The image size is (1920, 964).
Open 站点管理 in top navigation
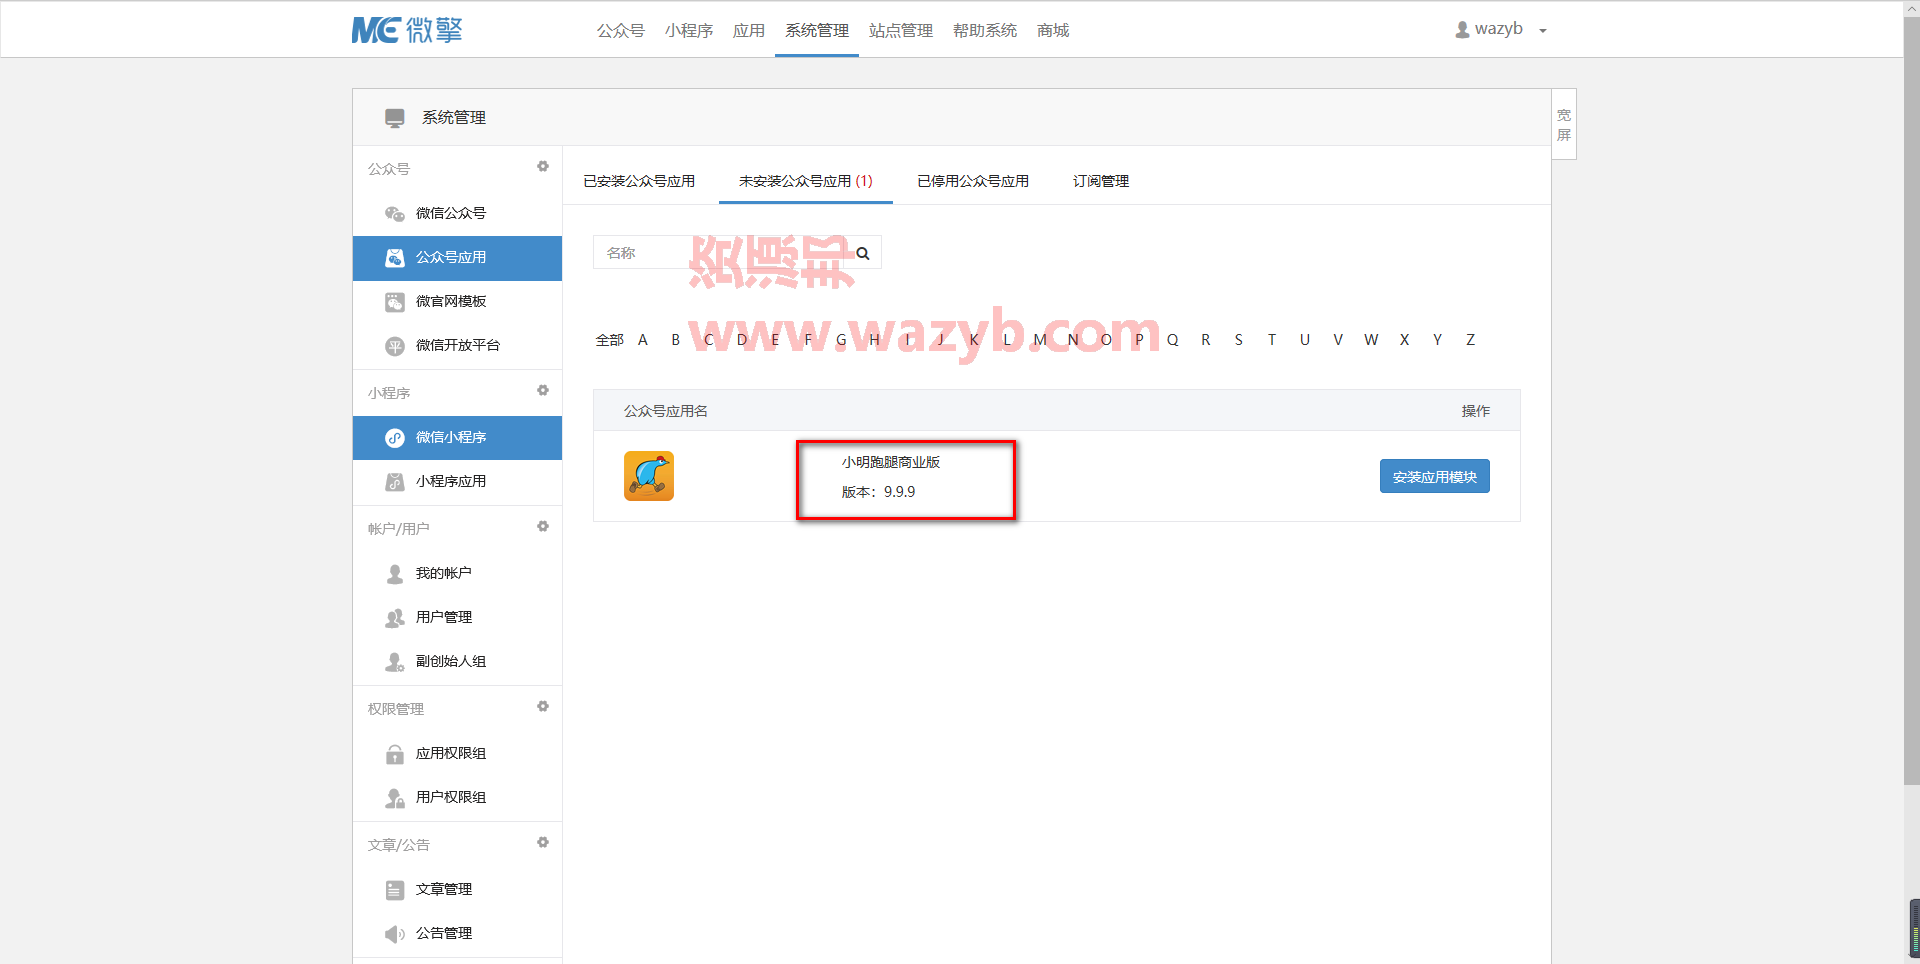901,30
